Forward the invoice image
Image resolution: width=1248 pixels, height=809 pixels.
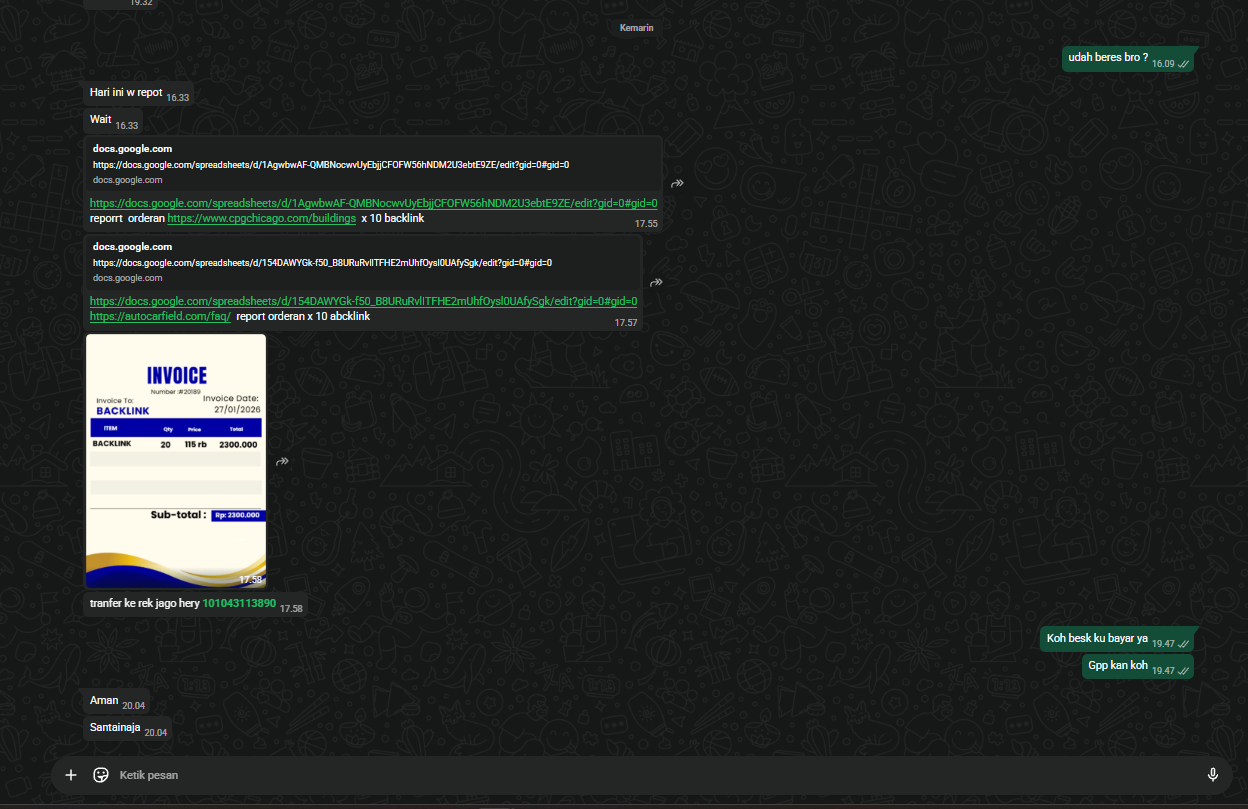tap(283, 461)
